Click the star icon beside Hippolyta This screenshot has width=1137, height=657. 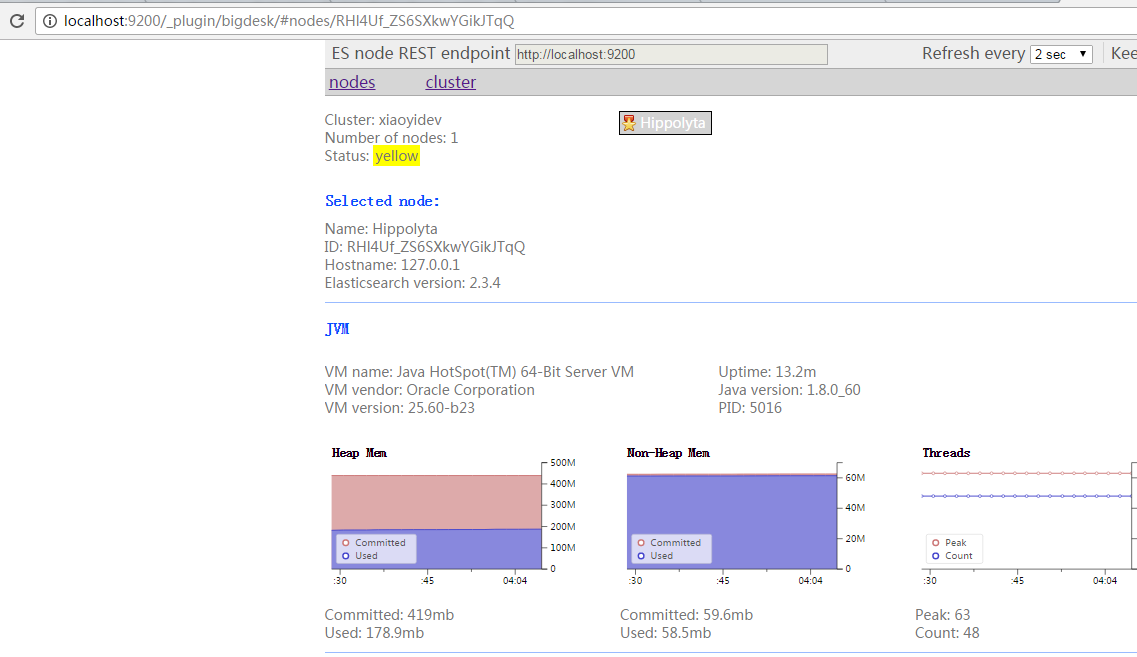click(629, 123)
